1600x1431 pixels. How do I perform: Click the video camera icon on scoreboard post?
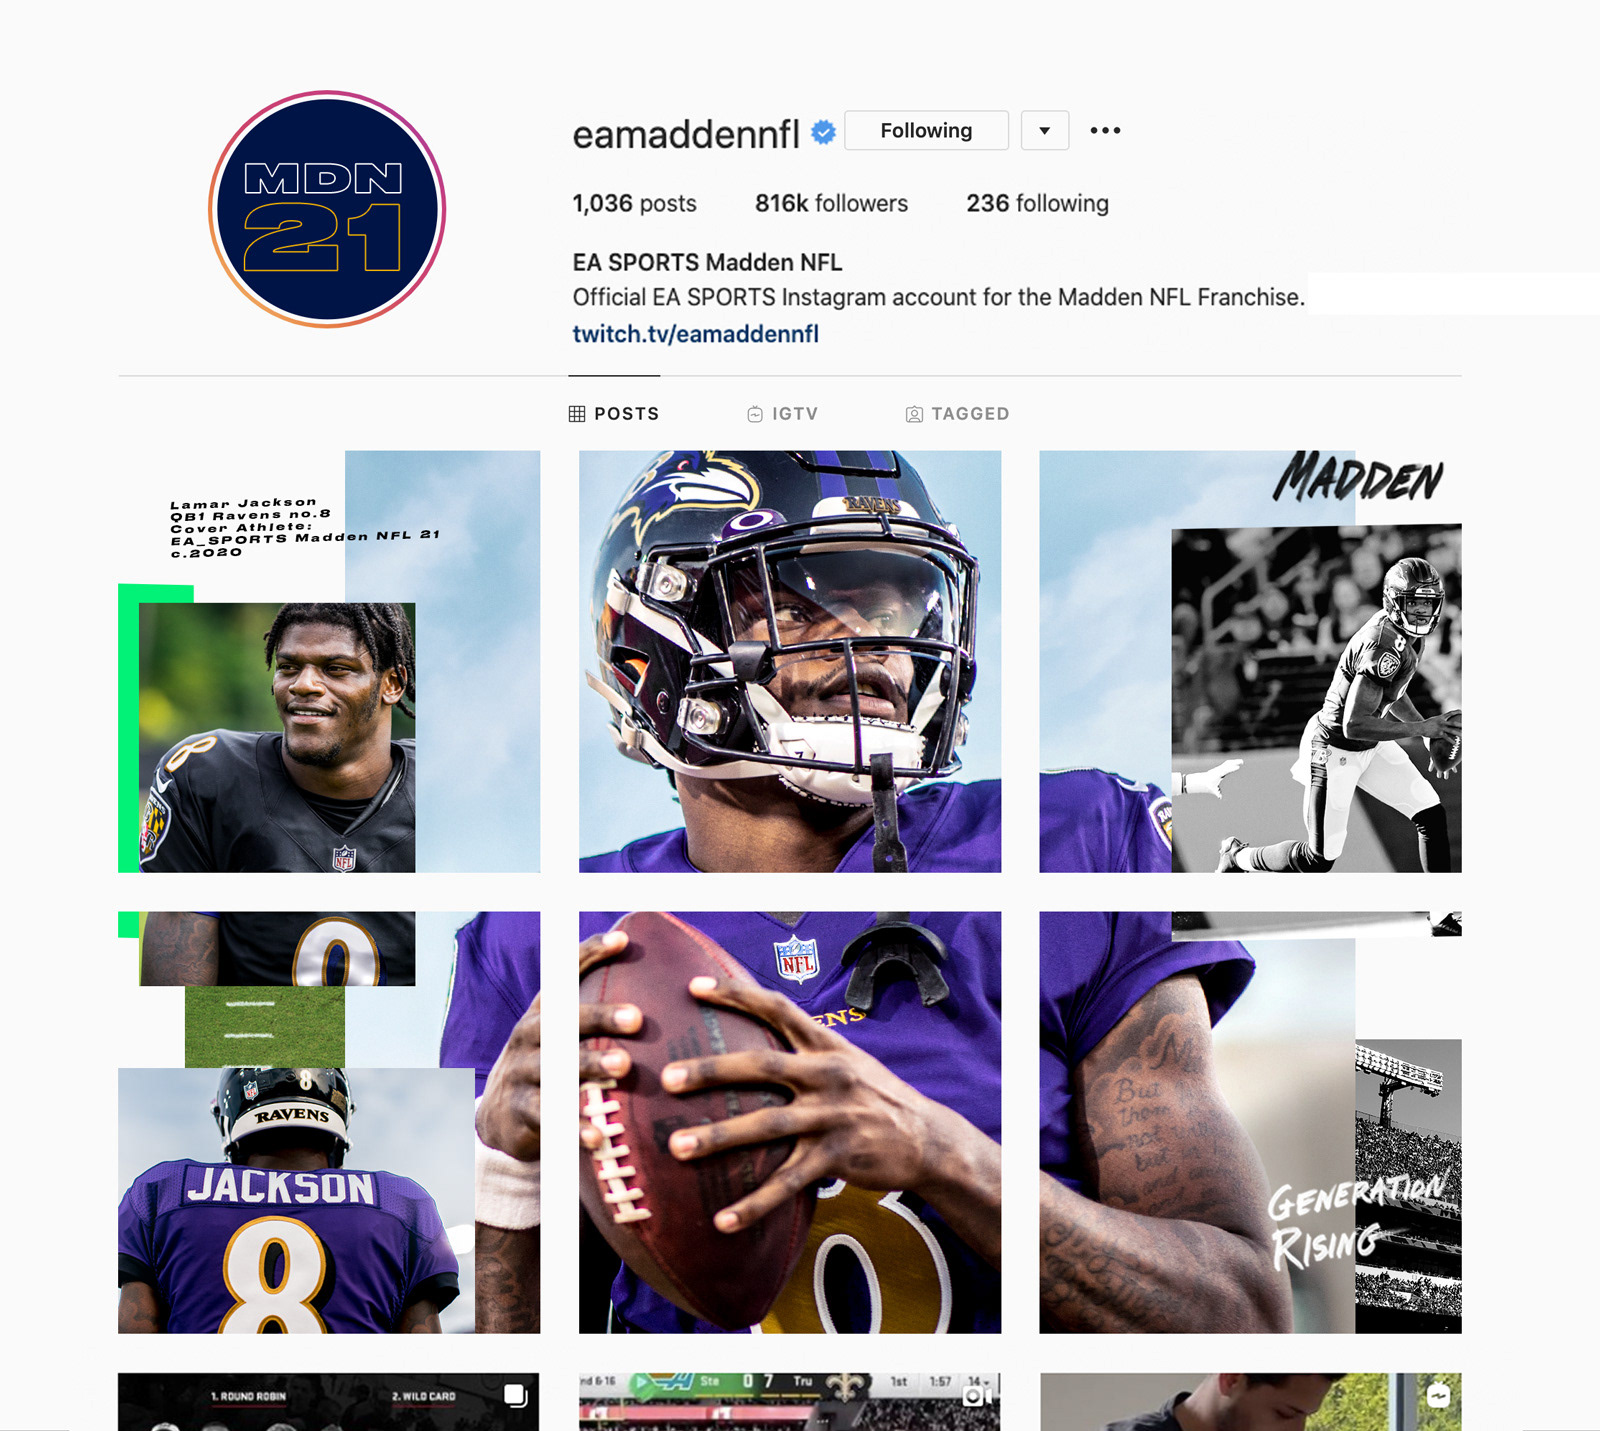click(977, 1396)
